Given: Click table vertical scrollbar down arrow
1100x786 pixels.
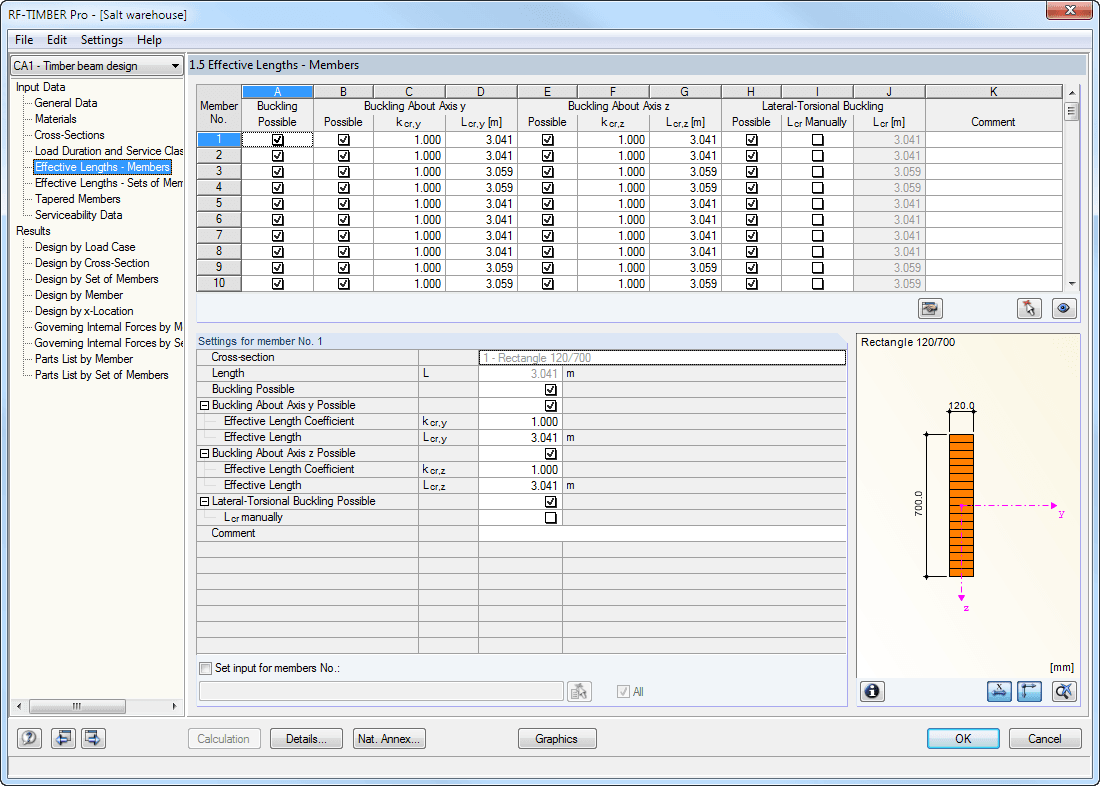Looking at the screenshot, I should pyautogui.click(x=1071, y=284).
